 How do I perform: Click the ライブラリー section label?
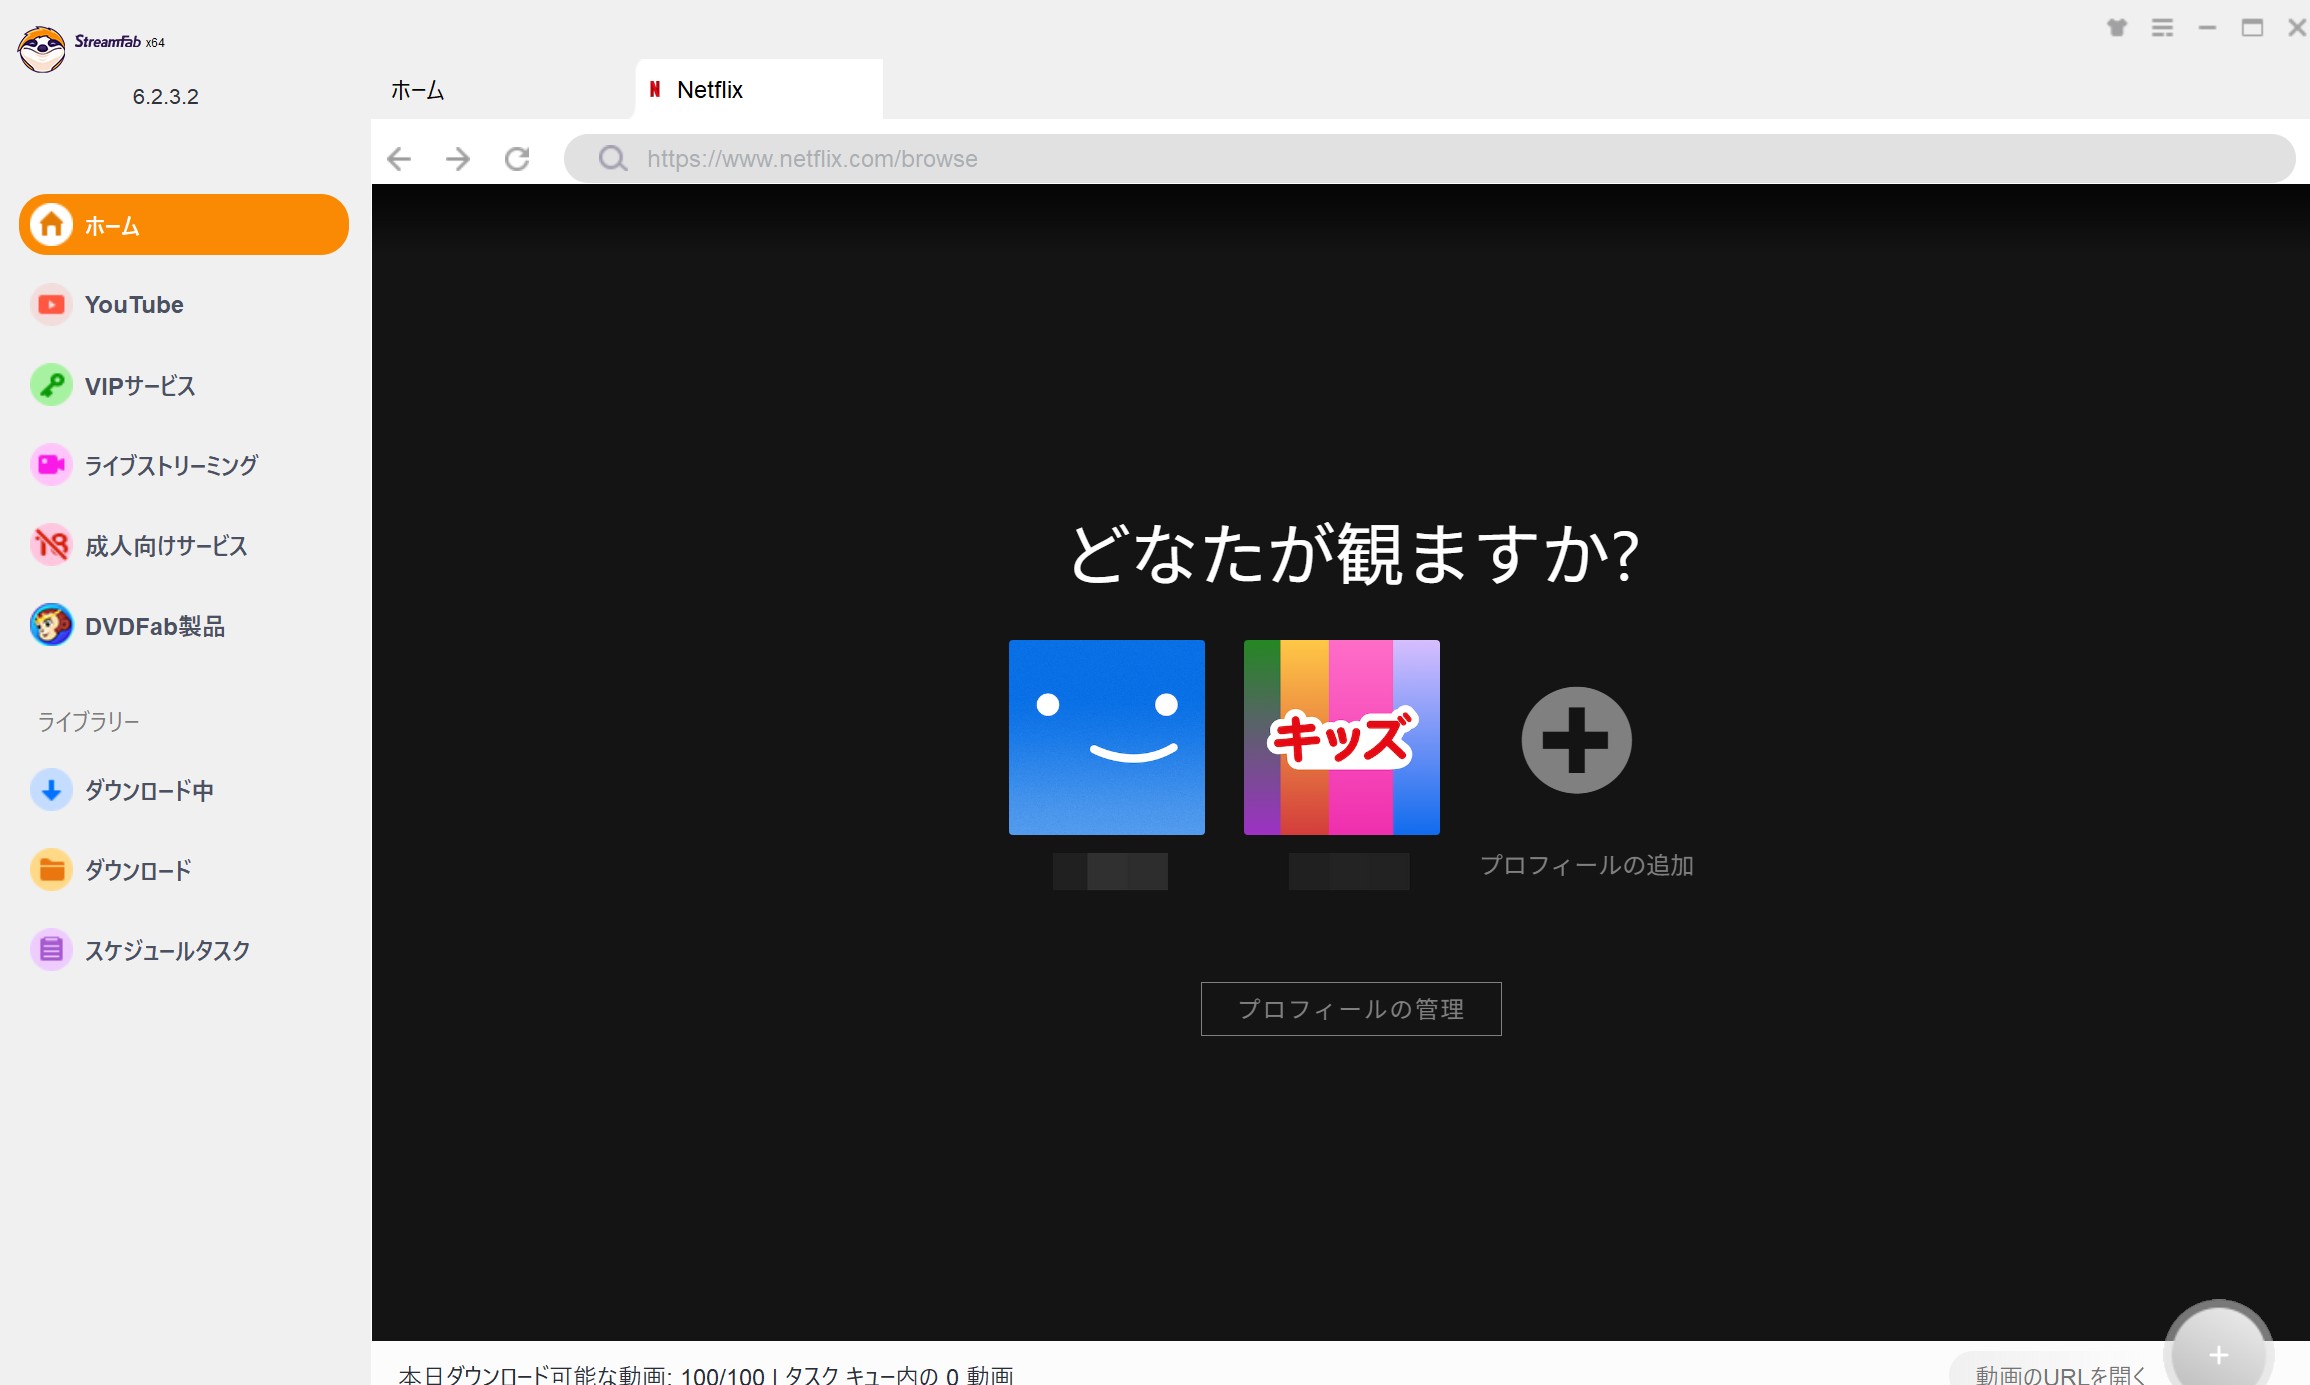pyautogui.click(x=89, y=721)
